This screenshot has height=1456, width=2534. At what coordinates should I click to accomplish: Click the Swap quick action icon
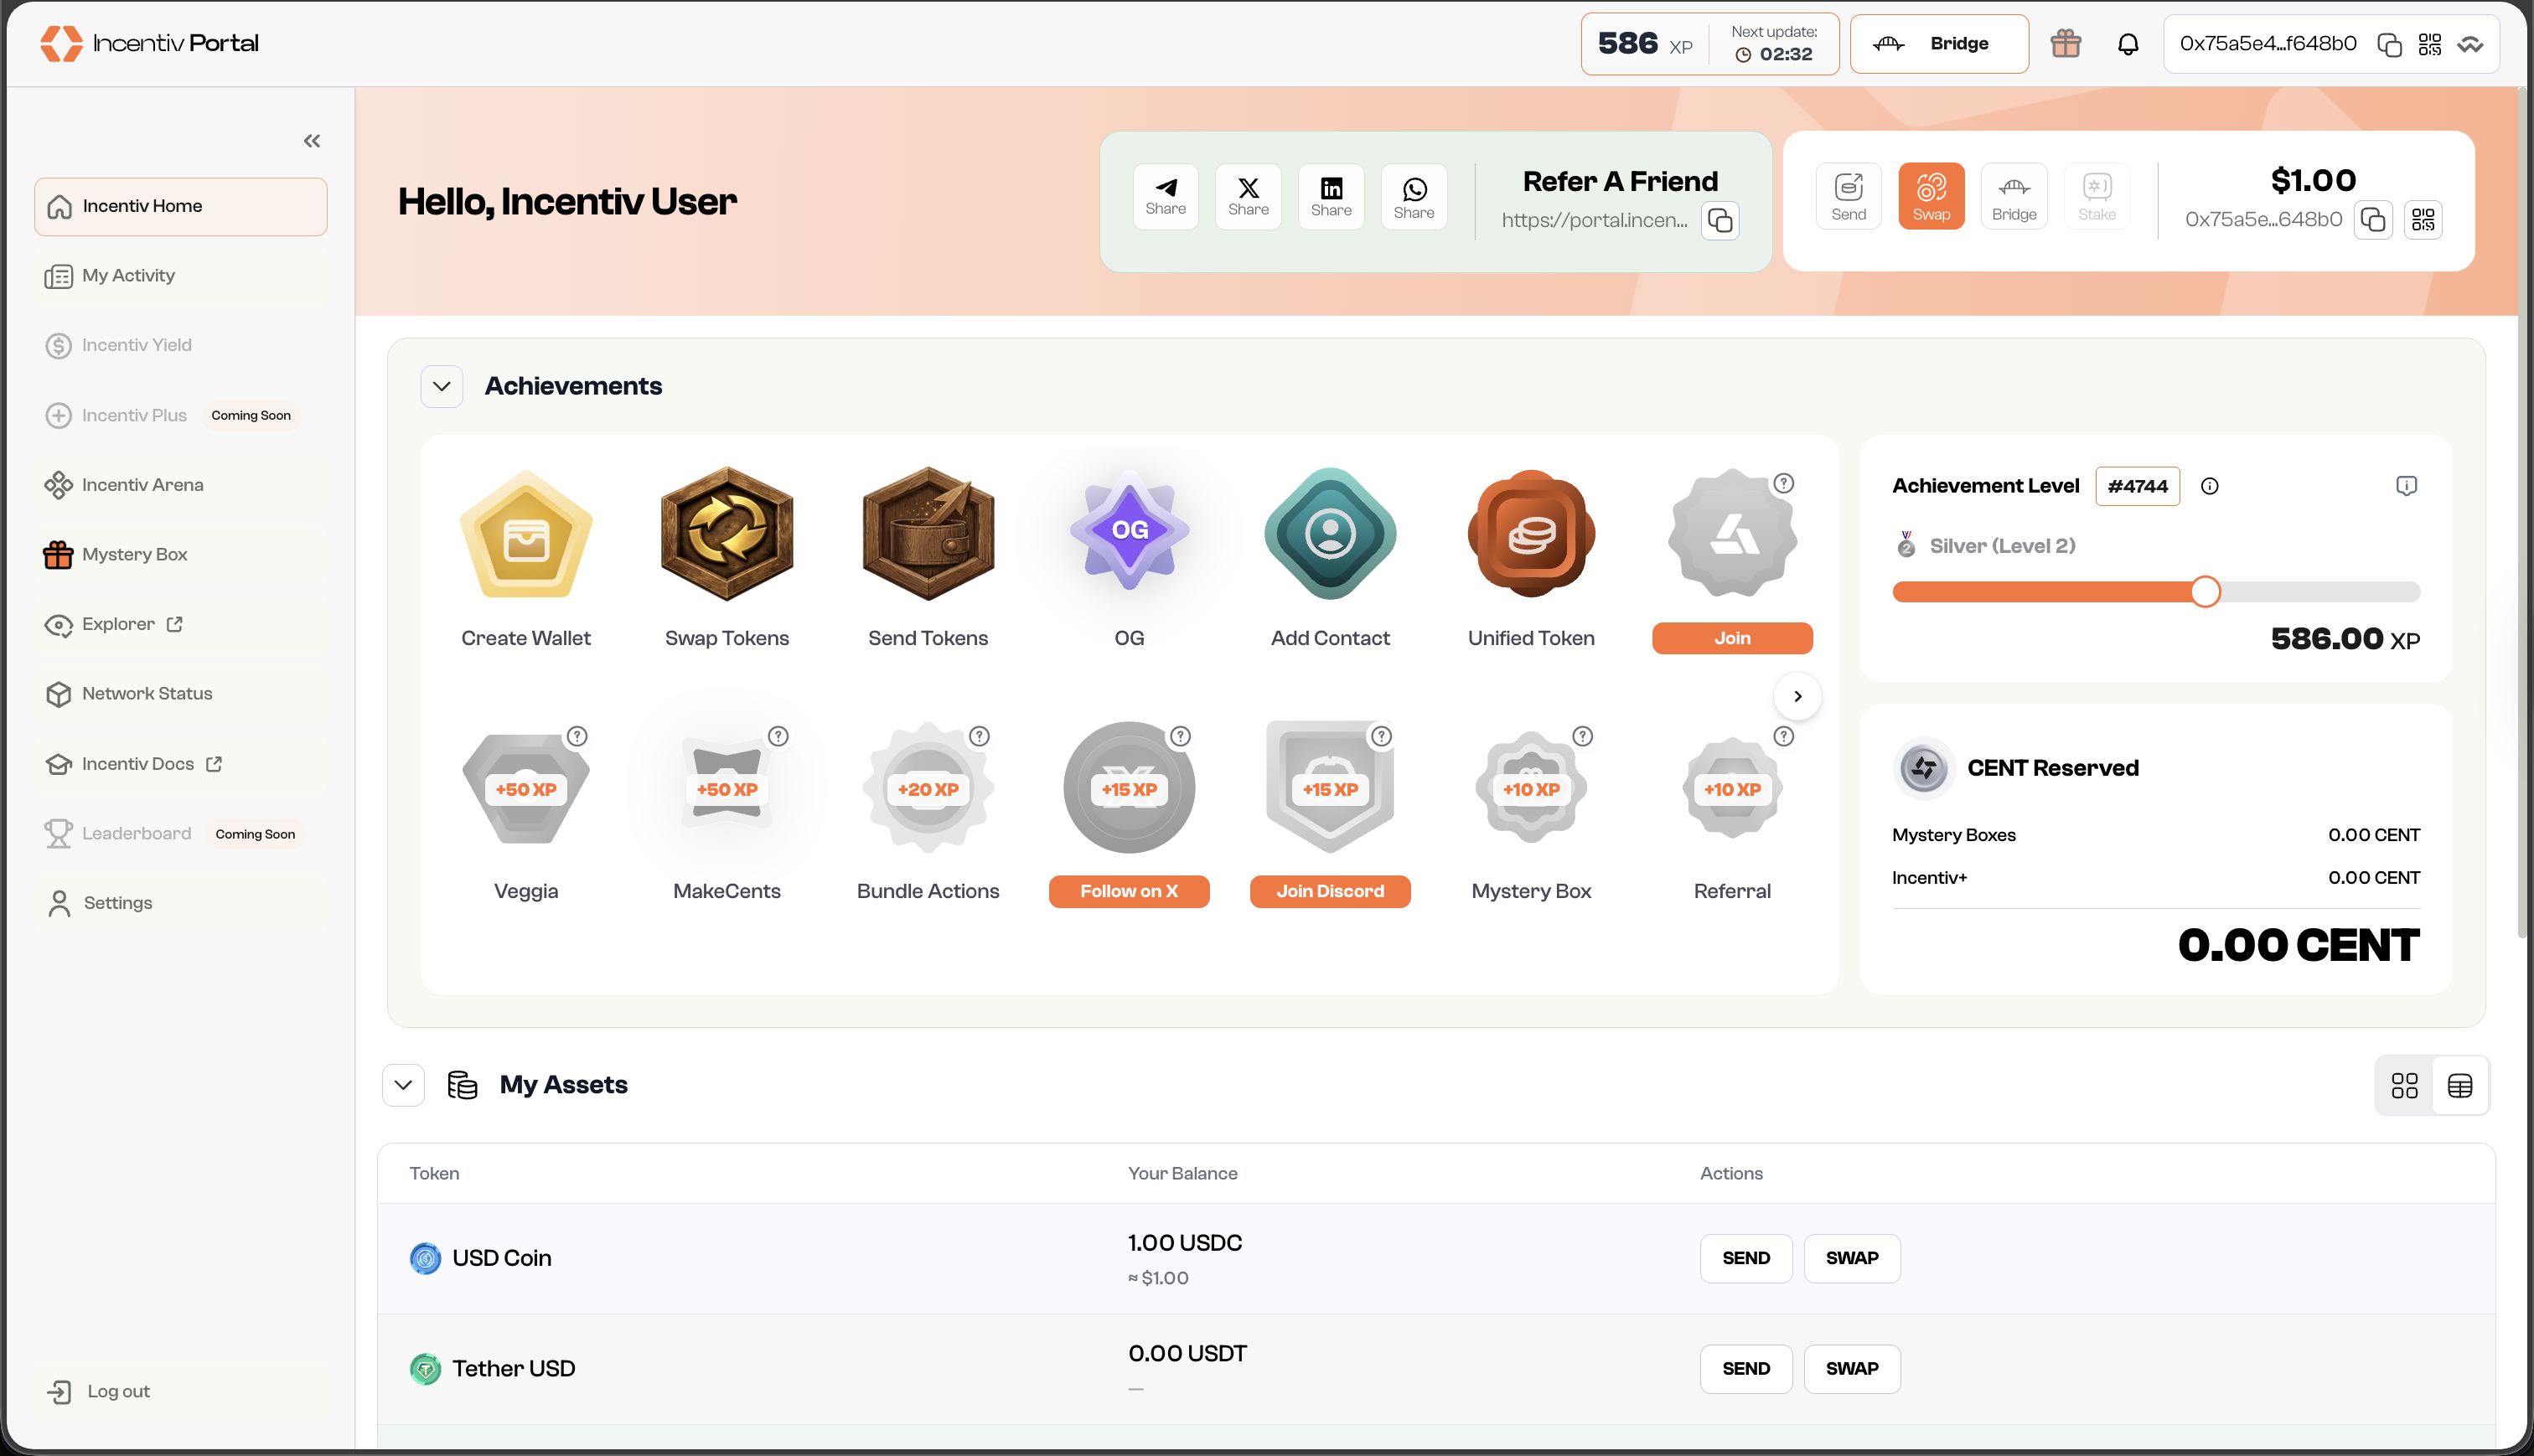pyautogui.click(x=1931, y=196)
